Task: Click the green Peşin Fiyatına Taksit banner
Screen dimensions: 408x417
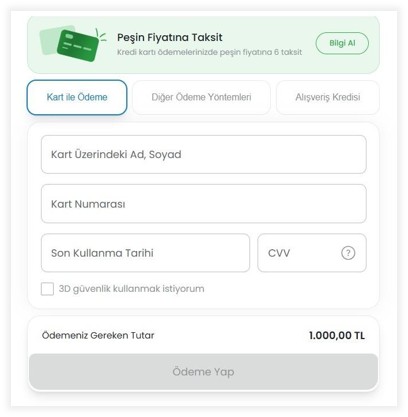Action: [203, 44]
